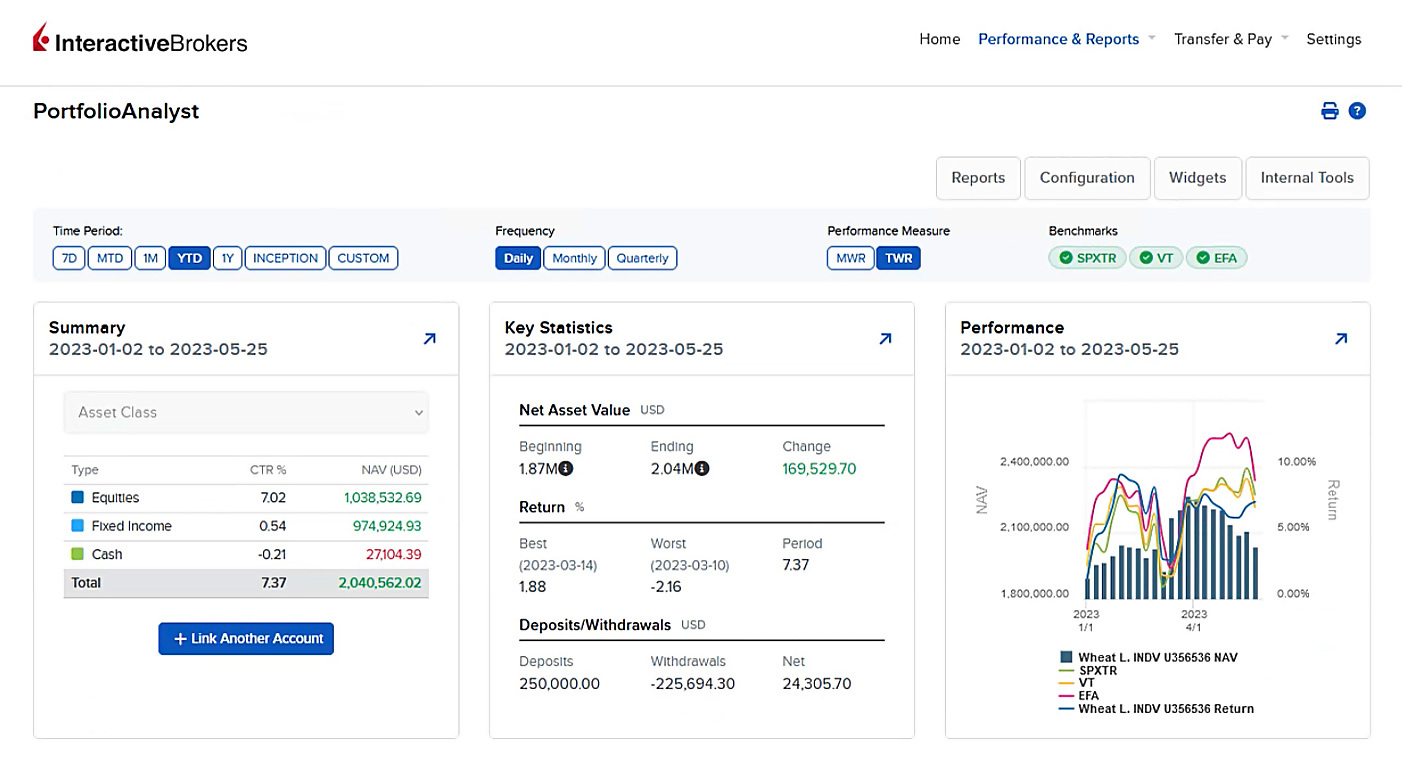Open Key Statistics detail view arrow

[885, 339]
